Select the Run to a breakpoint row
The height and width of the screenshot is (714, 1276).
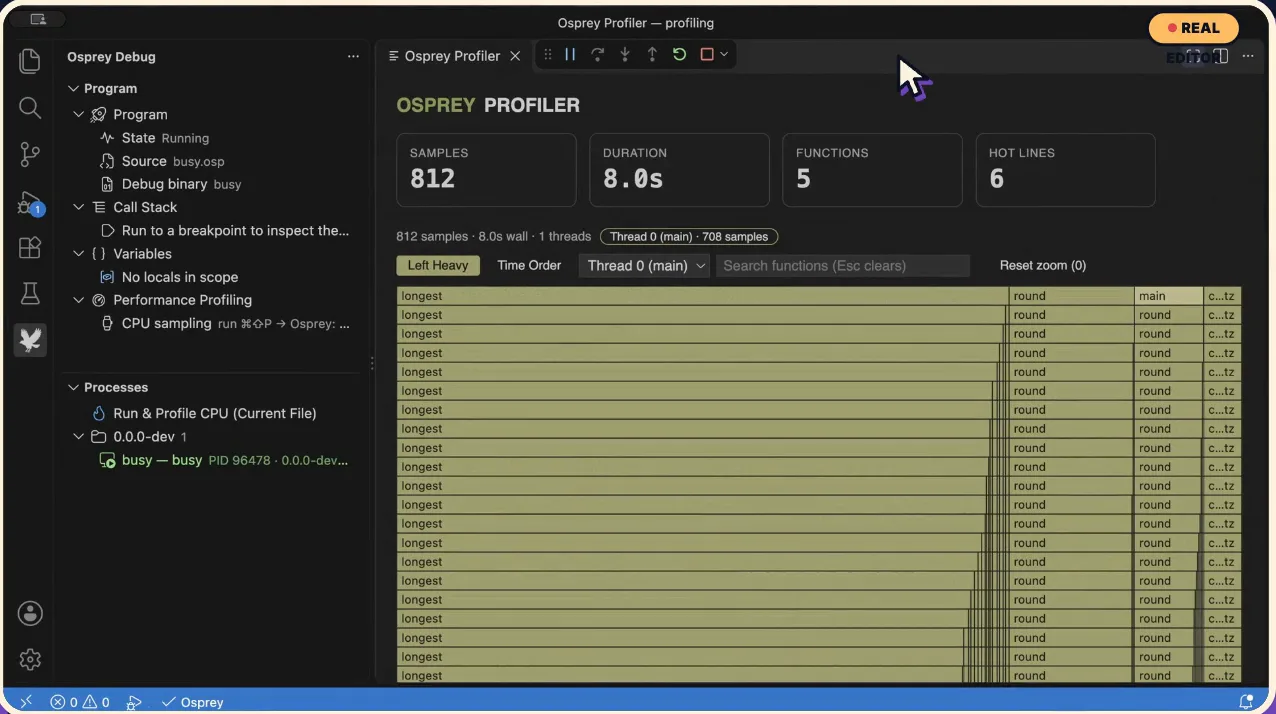(212, 230)
